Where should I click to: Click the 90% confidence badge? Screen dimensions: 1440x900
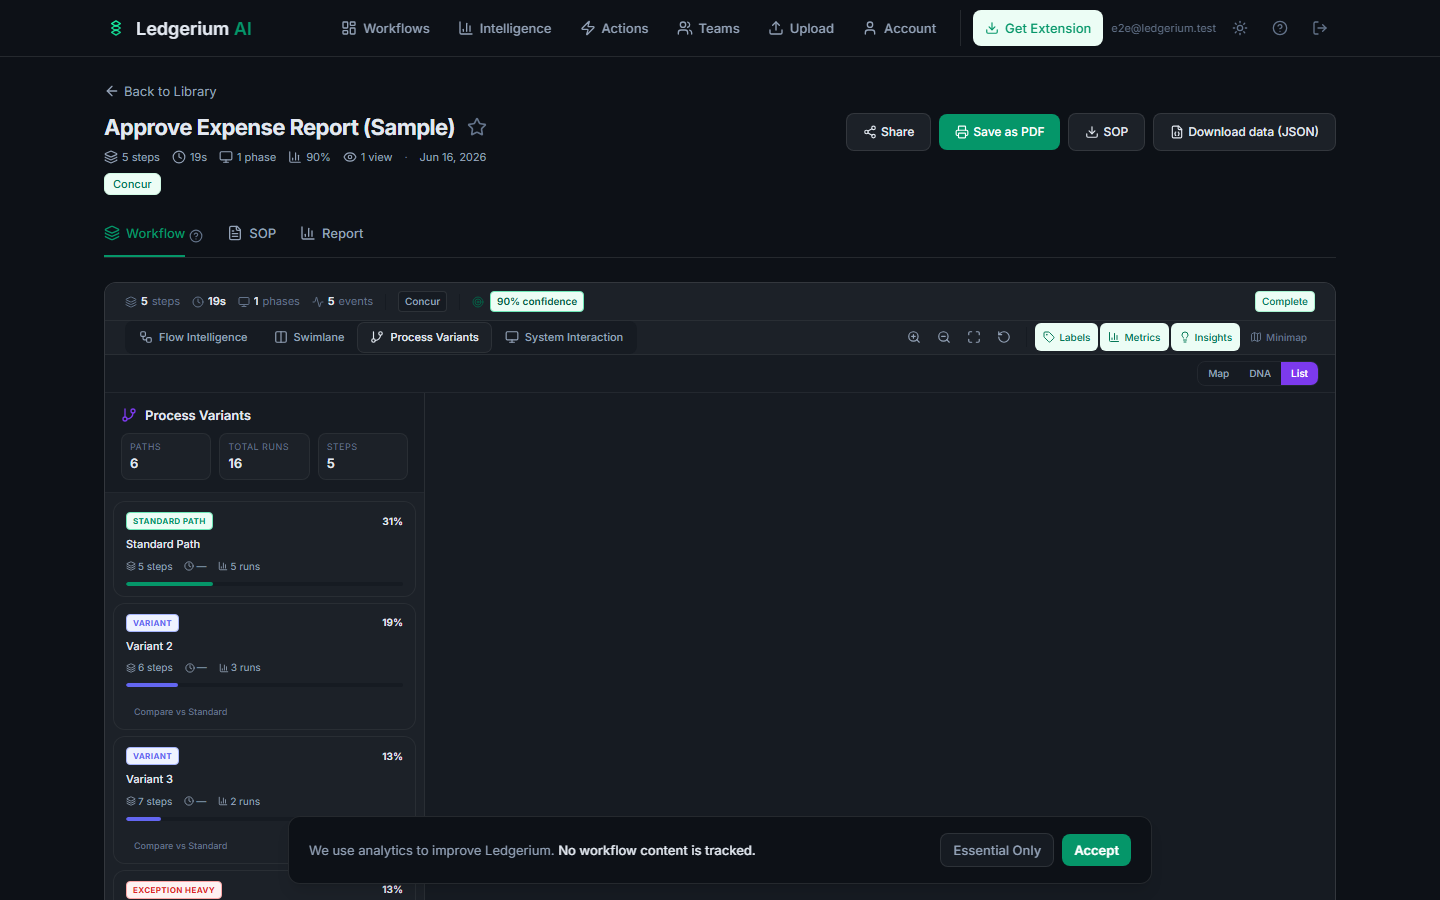coord(537,301)
